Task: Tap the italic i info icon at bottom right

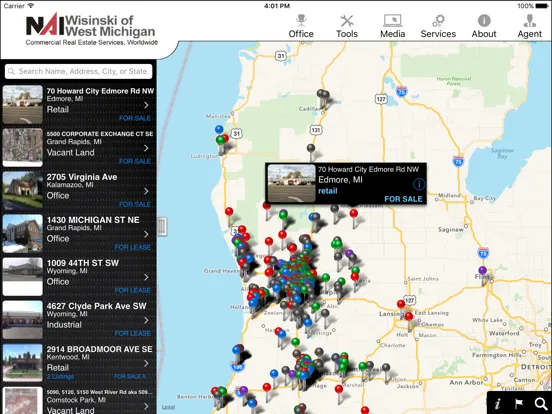Action: pos(498,403)
